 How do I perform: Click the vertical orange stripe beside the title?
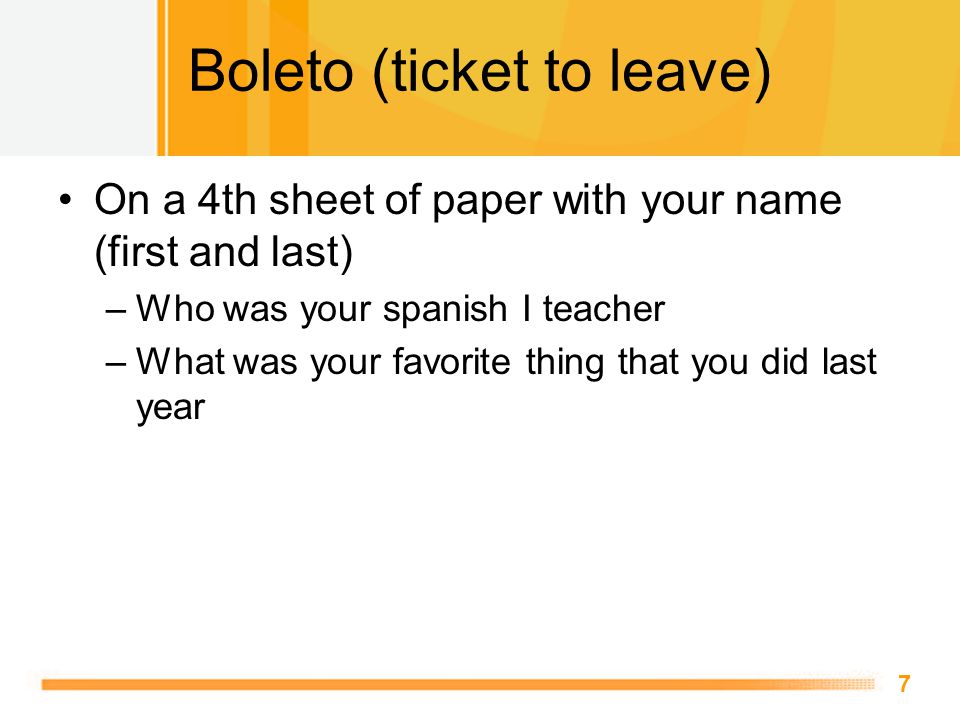(162, 78)
